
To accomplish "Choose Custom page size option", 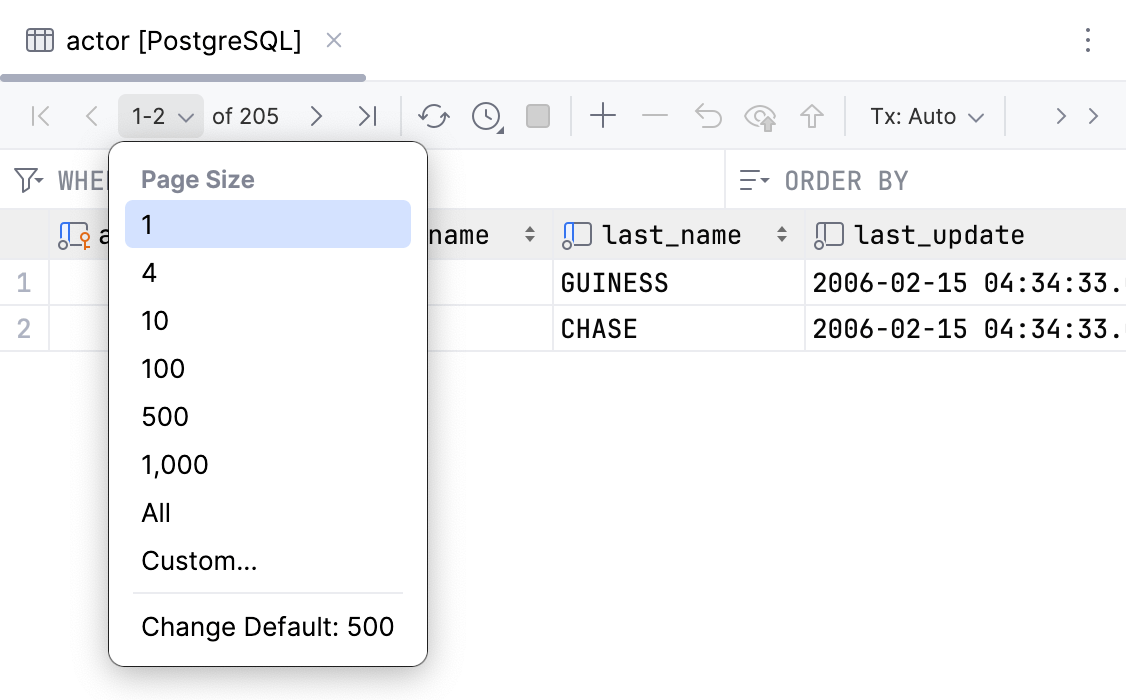I will coord(199,561).
